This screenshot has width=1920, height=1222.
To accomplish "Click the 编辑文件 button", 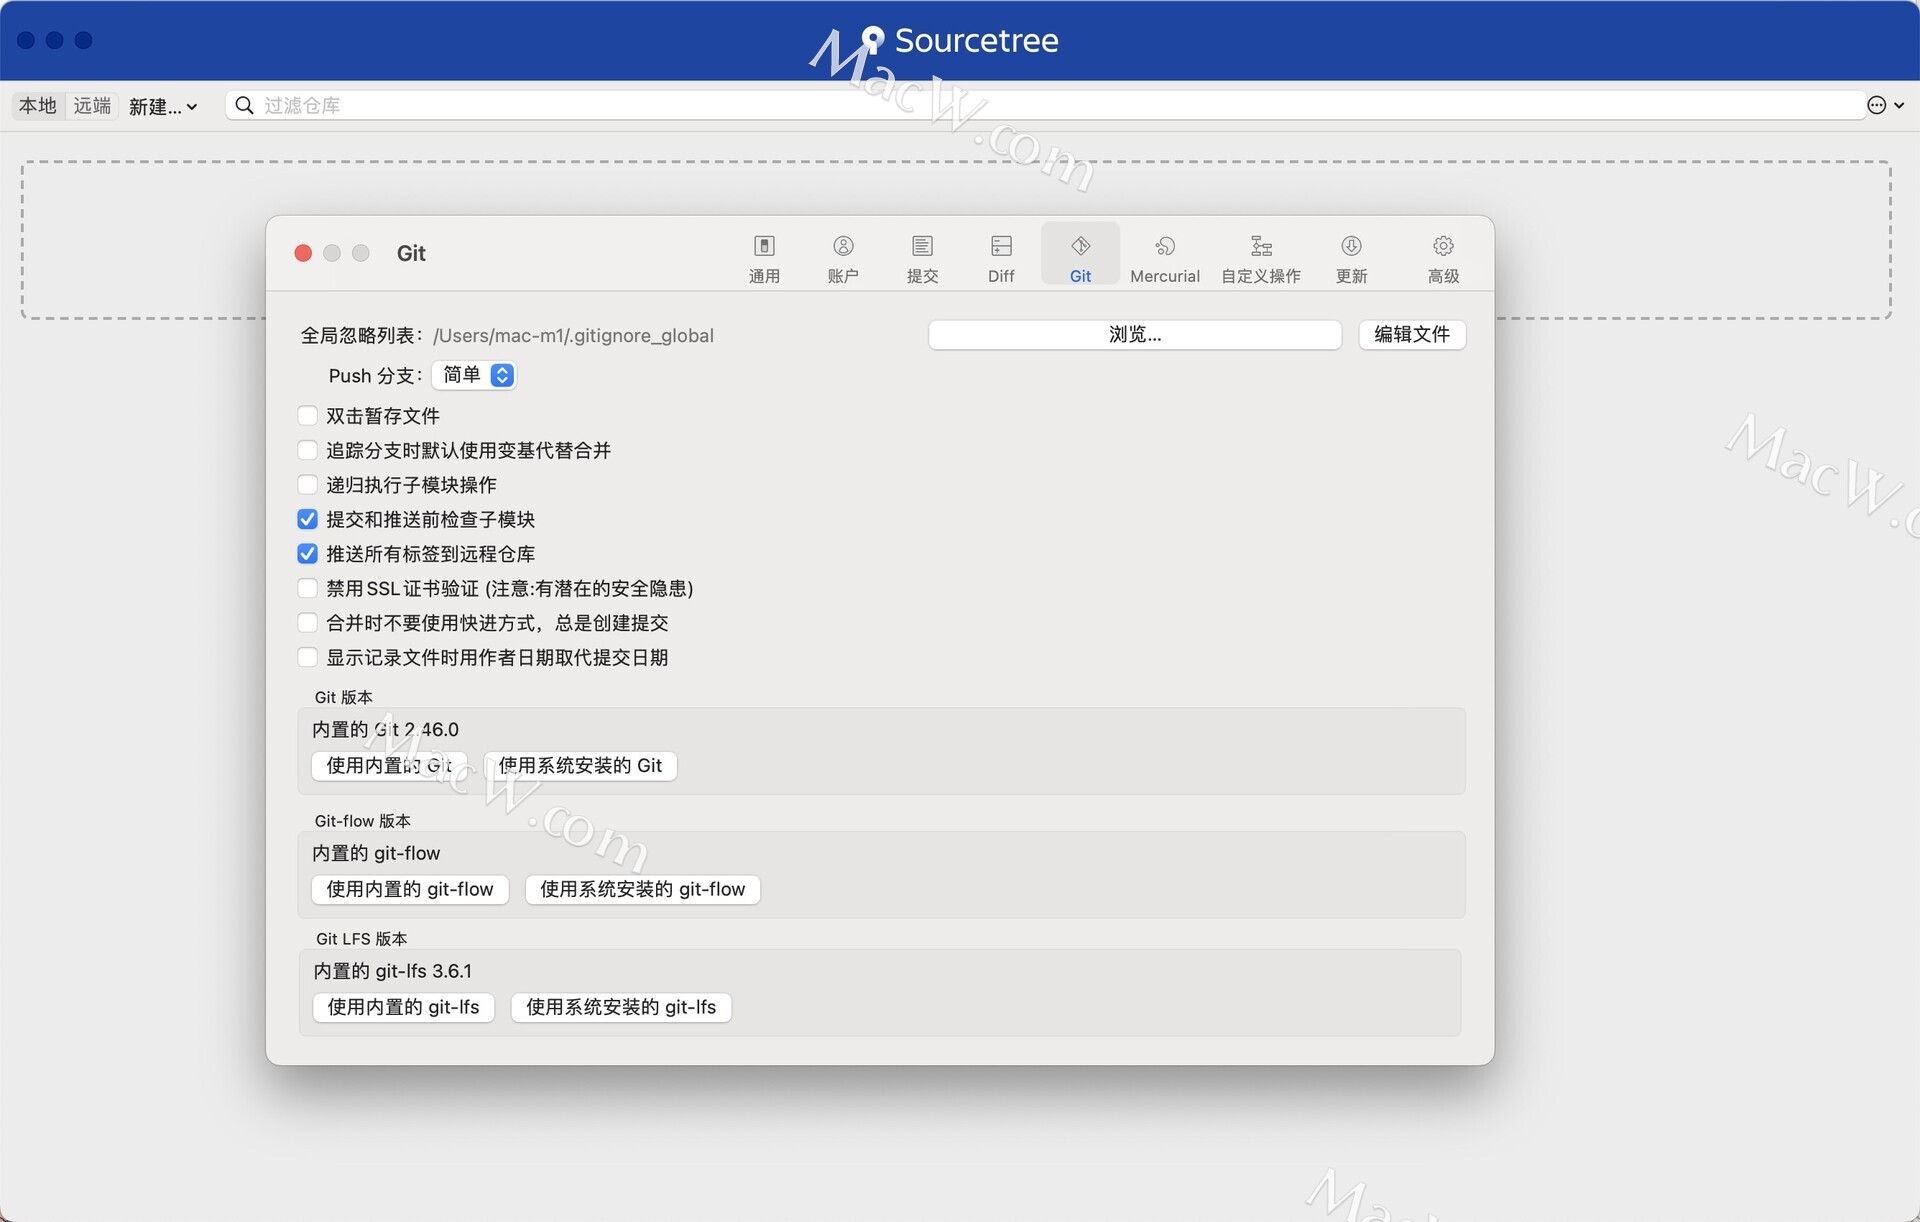I will 1411,334.
